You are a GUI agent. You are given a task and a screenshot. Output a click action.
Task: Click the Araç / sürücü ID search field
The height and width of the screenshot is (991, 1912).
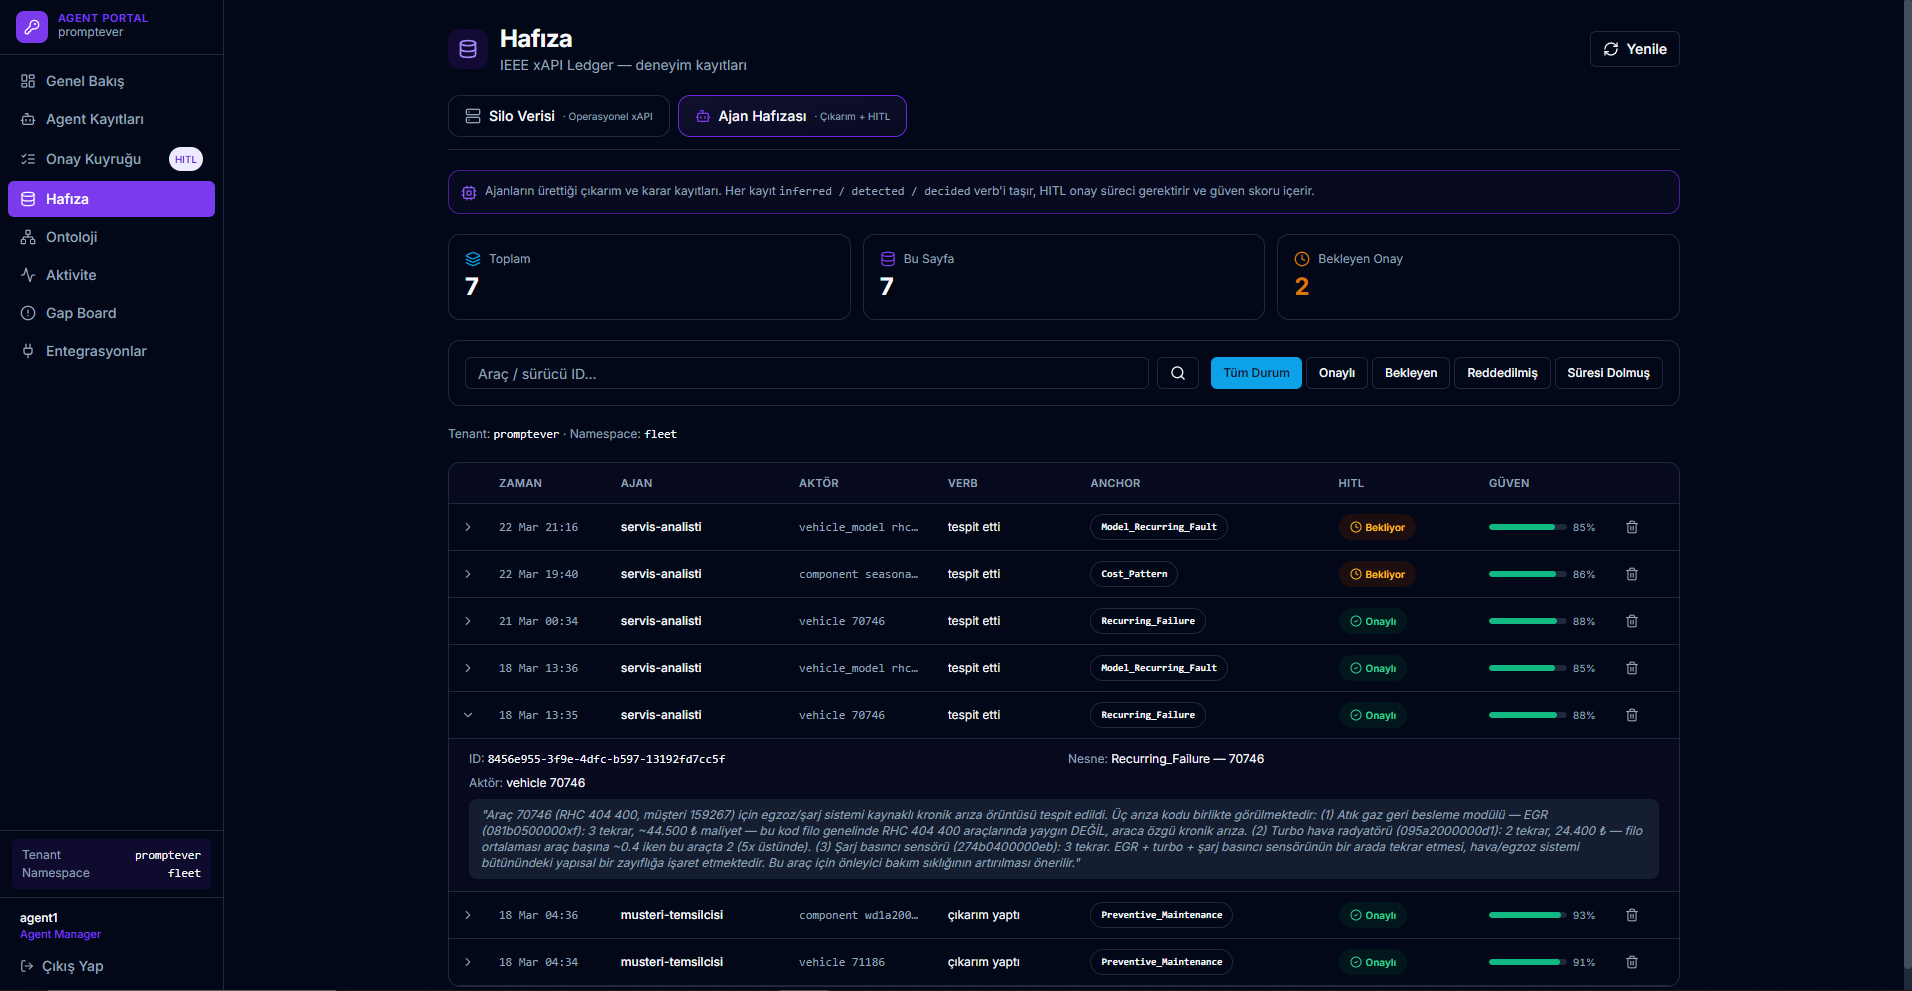(x=805, y=373)
